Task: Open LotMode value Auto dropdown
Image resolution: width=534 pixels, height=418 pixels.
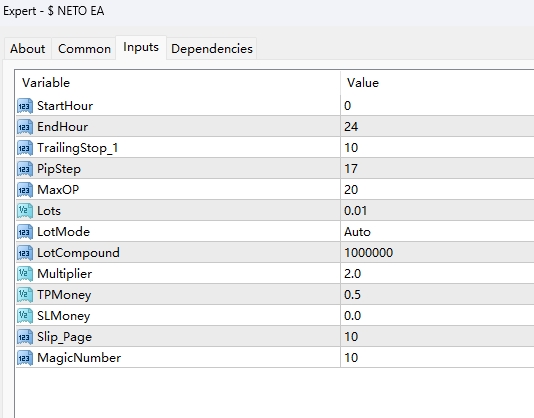Action: (437, 232)
